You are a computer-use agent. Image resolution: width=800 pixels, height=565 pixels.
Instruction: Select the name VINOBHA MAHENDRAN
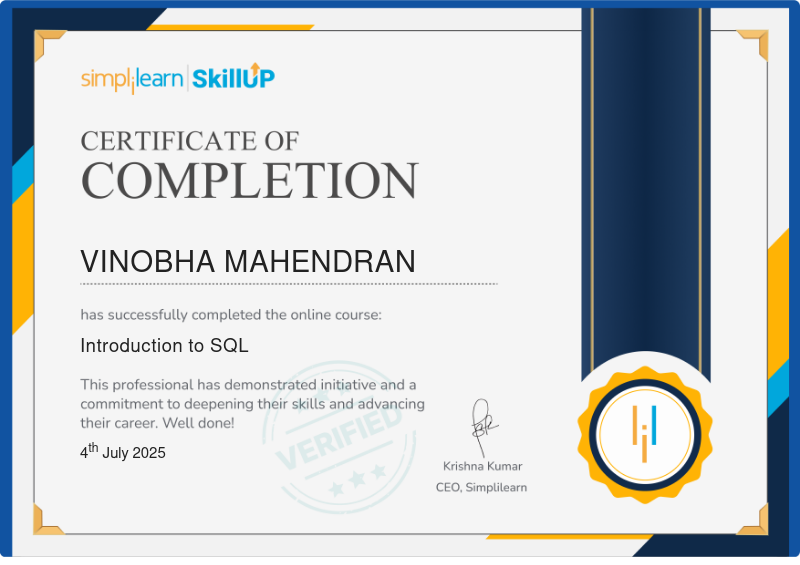point(248,262)
